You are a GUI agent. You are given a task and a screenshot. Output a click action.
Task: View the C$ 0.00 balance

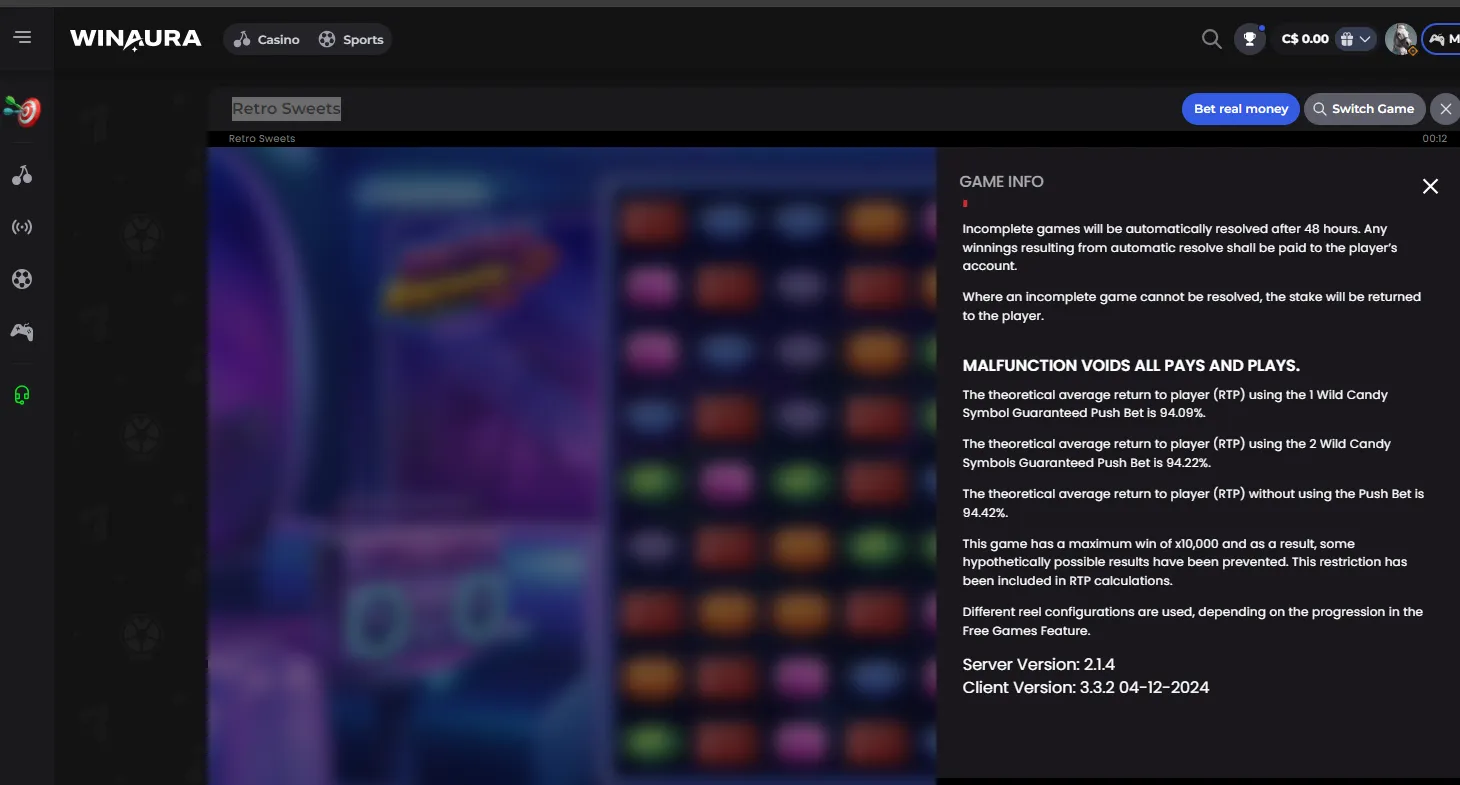(x=1305, y=39)
